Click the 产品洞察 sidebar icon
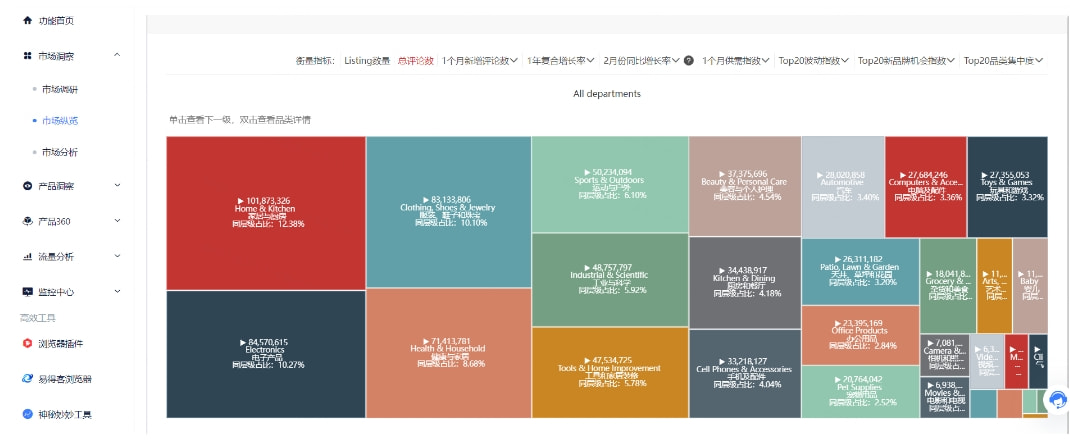Viewport: 1070px width, 440px height. pos(27,186)
